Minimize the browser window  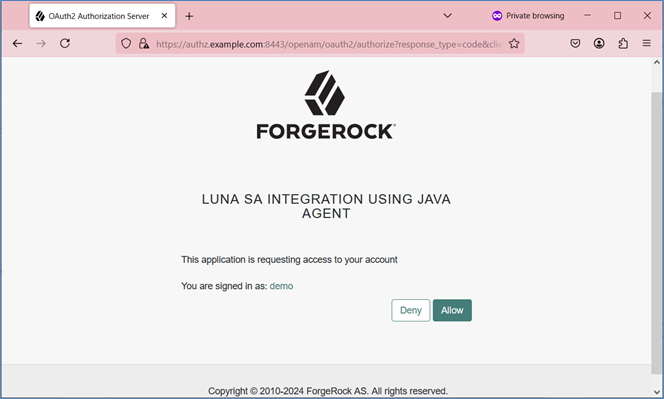[587, 16]
